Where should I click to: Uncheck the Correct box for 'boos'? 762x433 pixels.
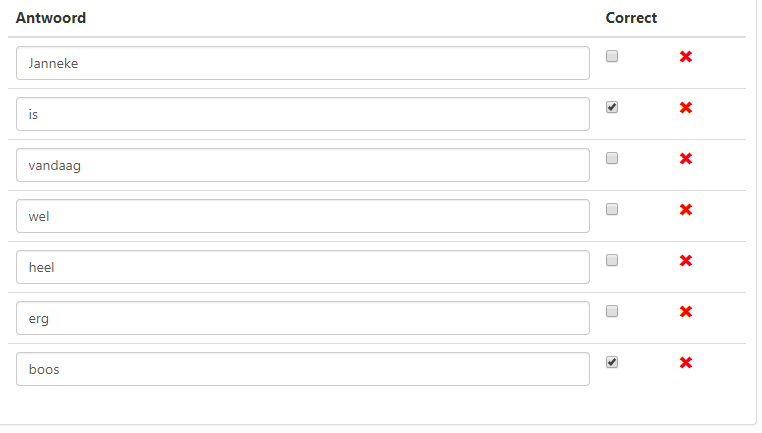(x=612, y=362)
